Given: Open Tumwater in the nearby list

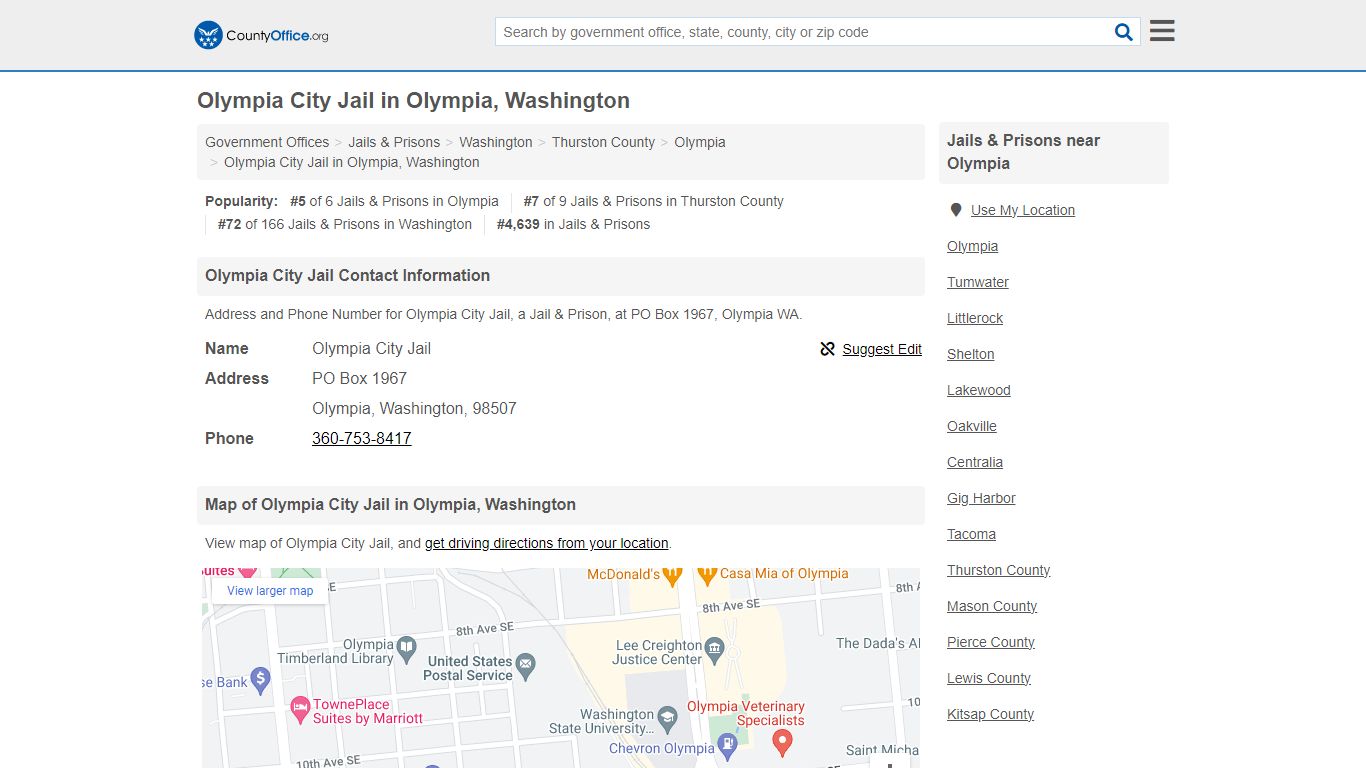Looking at the screenshot, I should pos(978,282).
